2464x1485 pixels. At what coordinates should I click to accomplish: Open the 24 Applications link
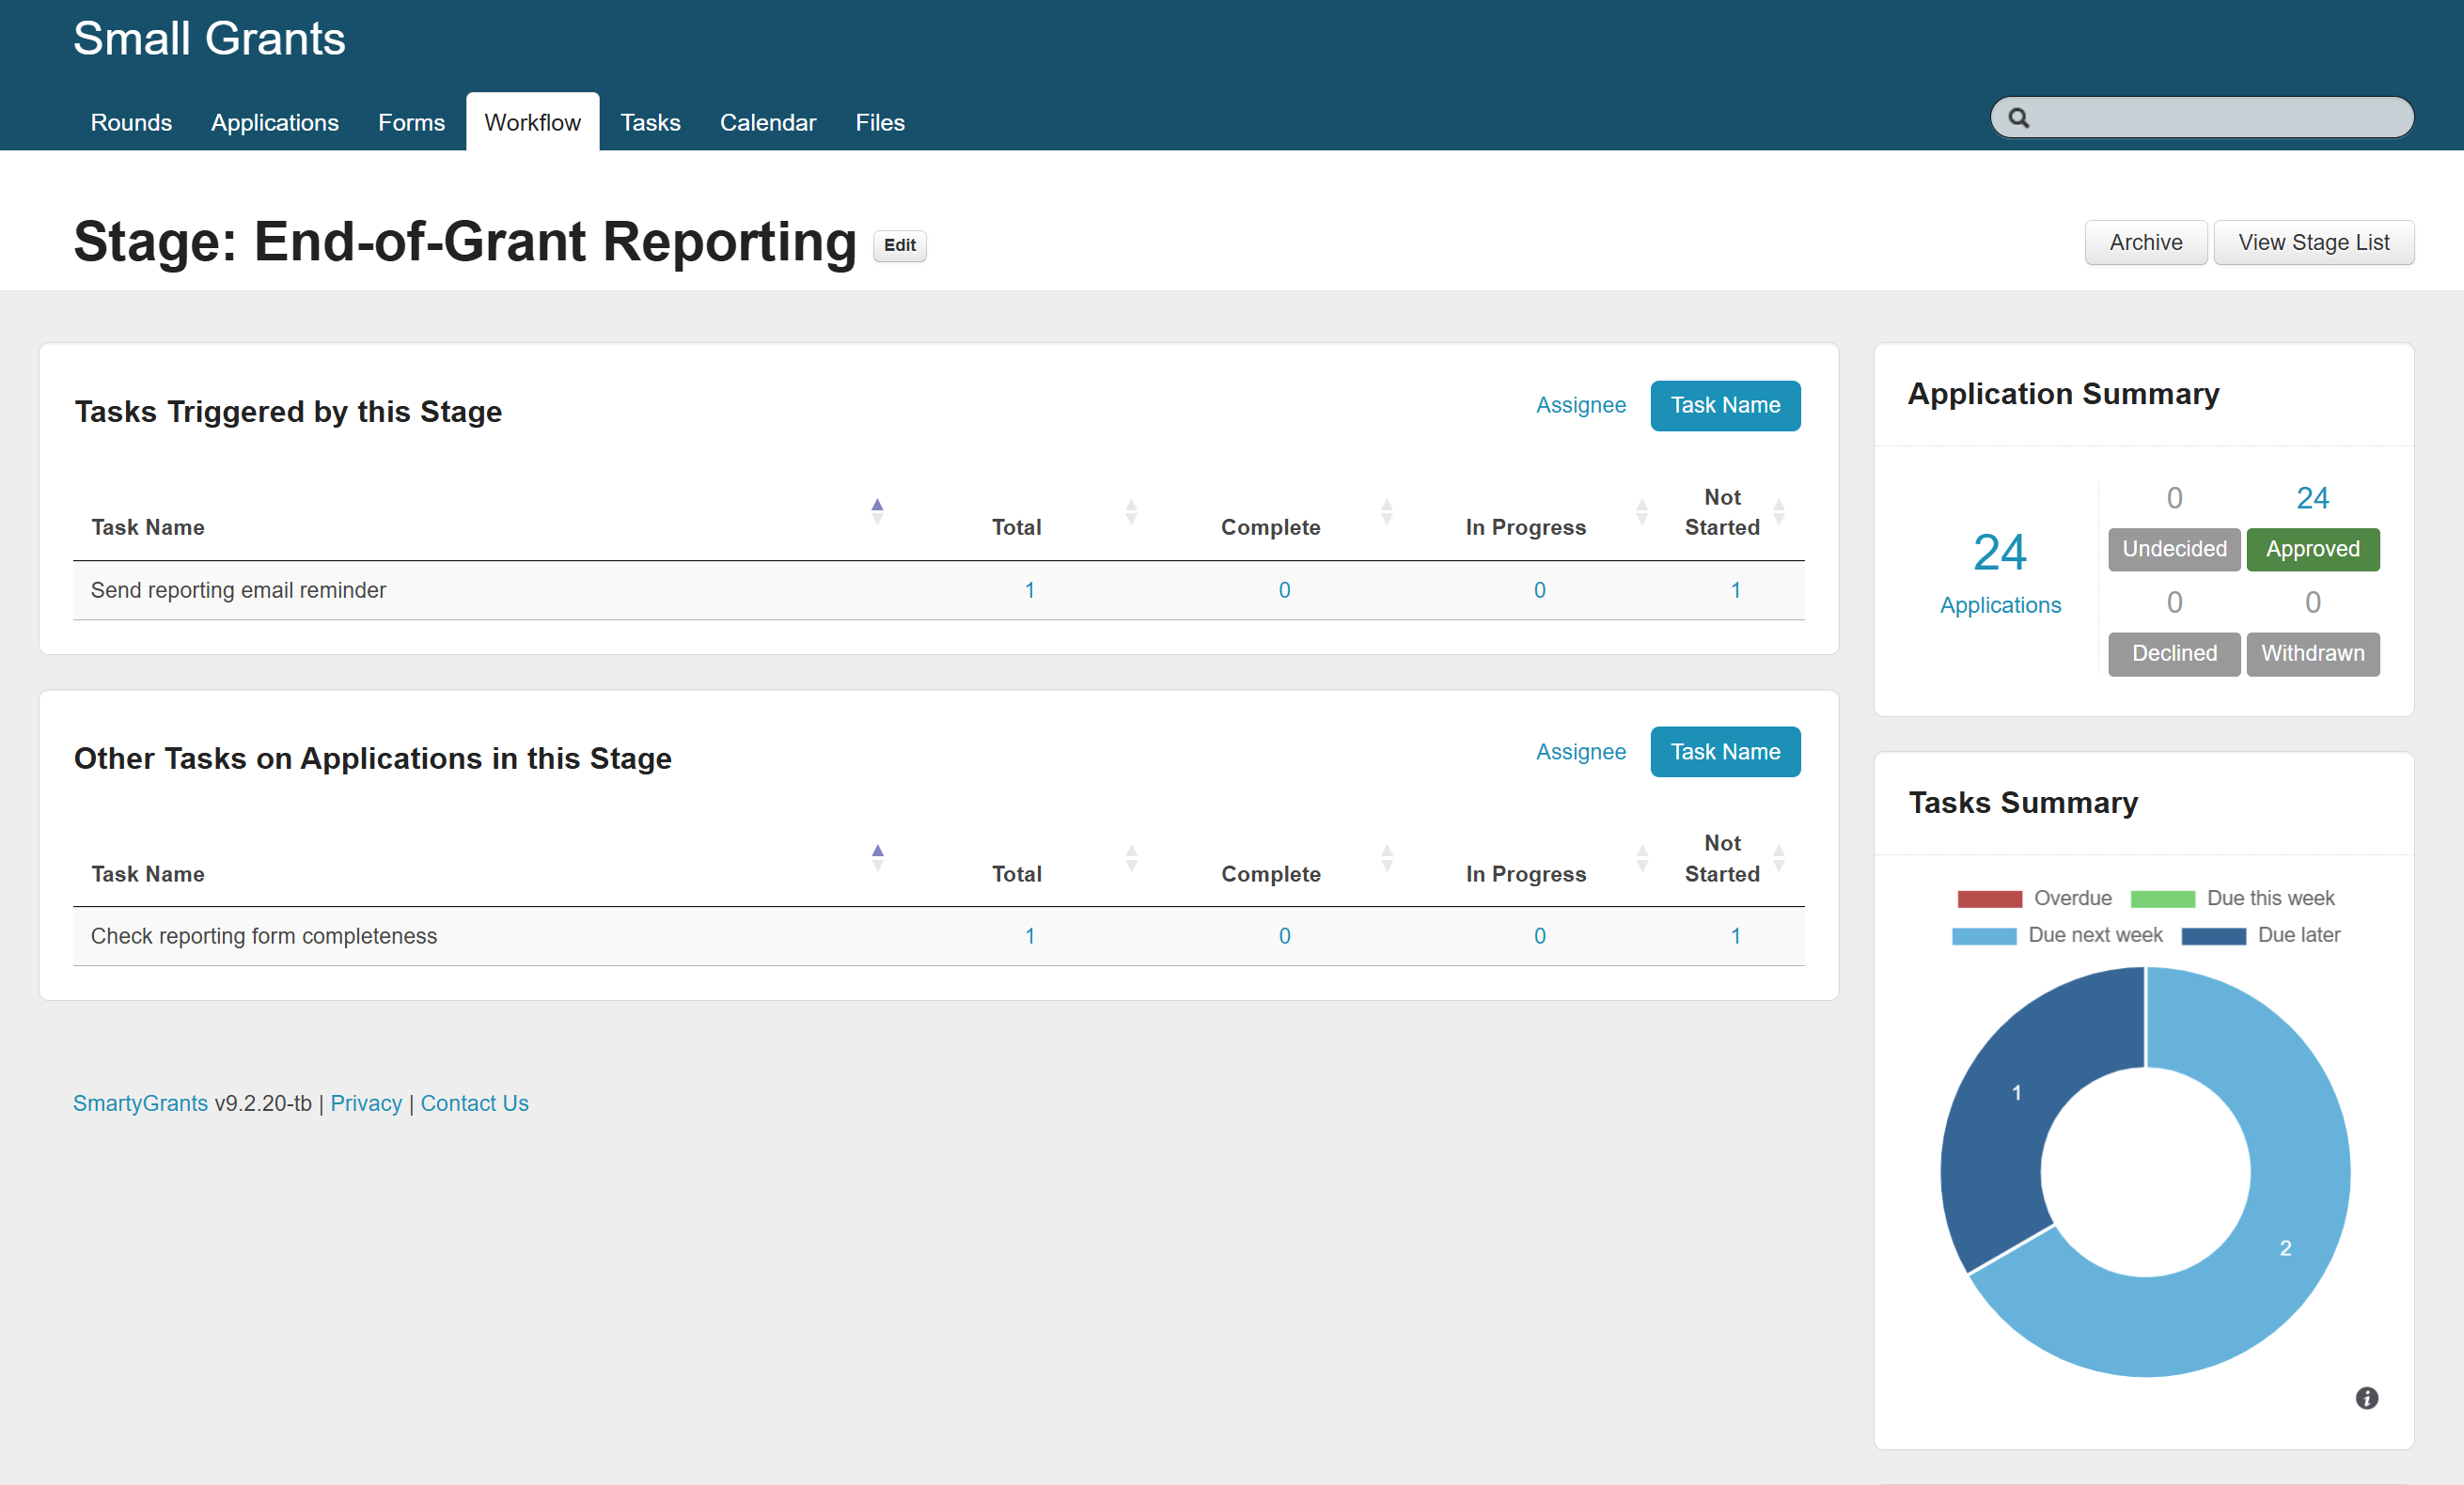[x=2000, y=573]
